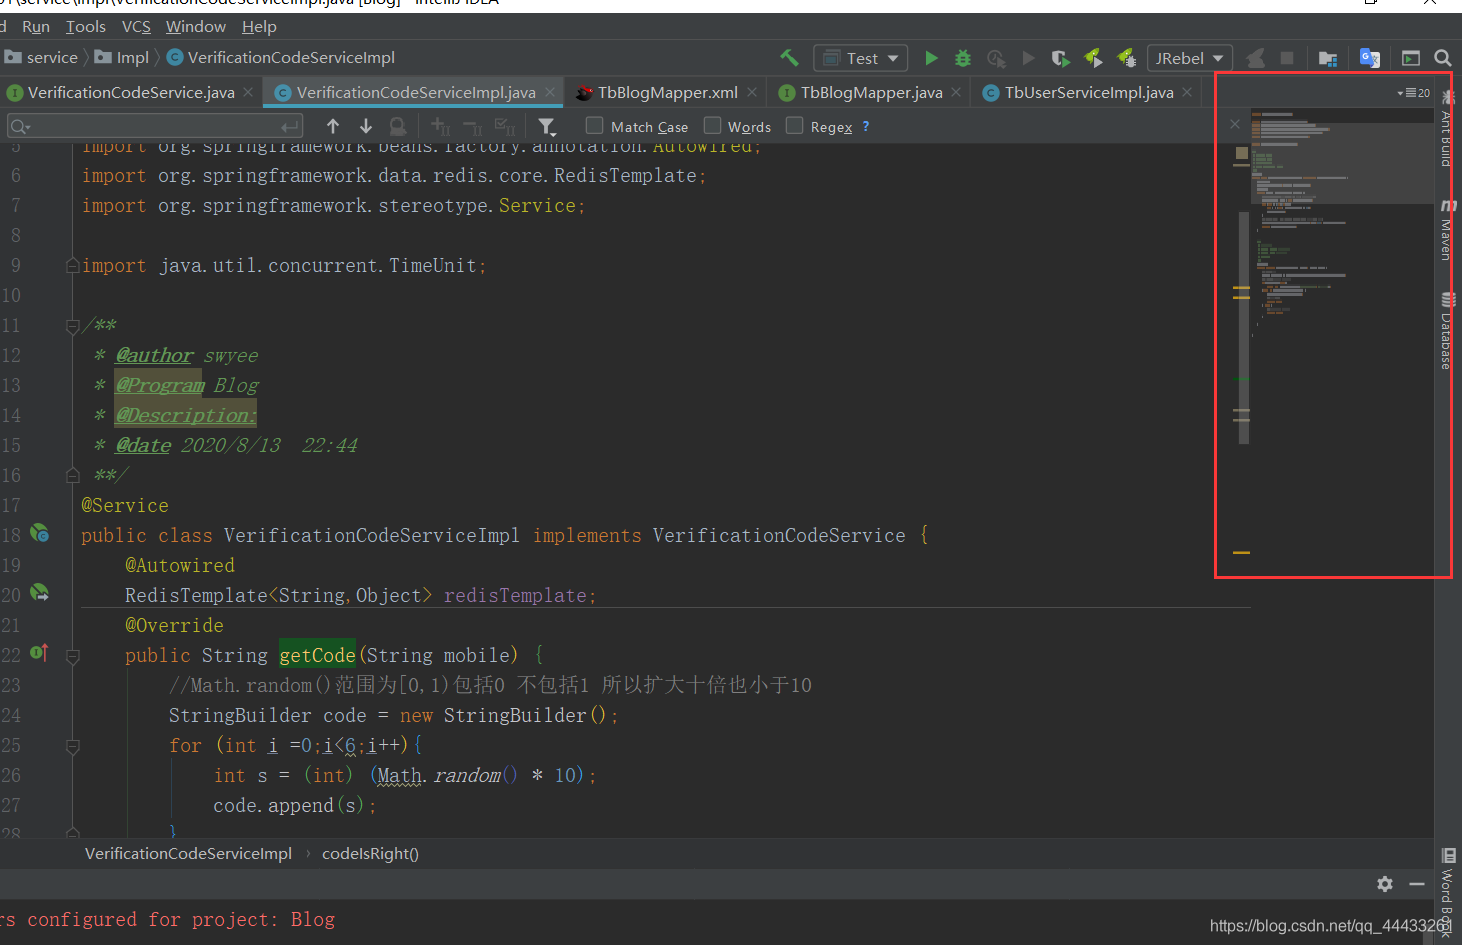The height and width of the screenshot is (945, 1462).
Task: Click the Find All usages icon
Action: tap(398, 126)
